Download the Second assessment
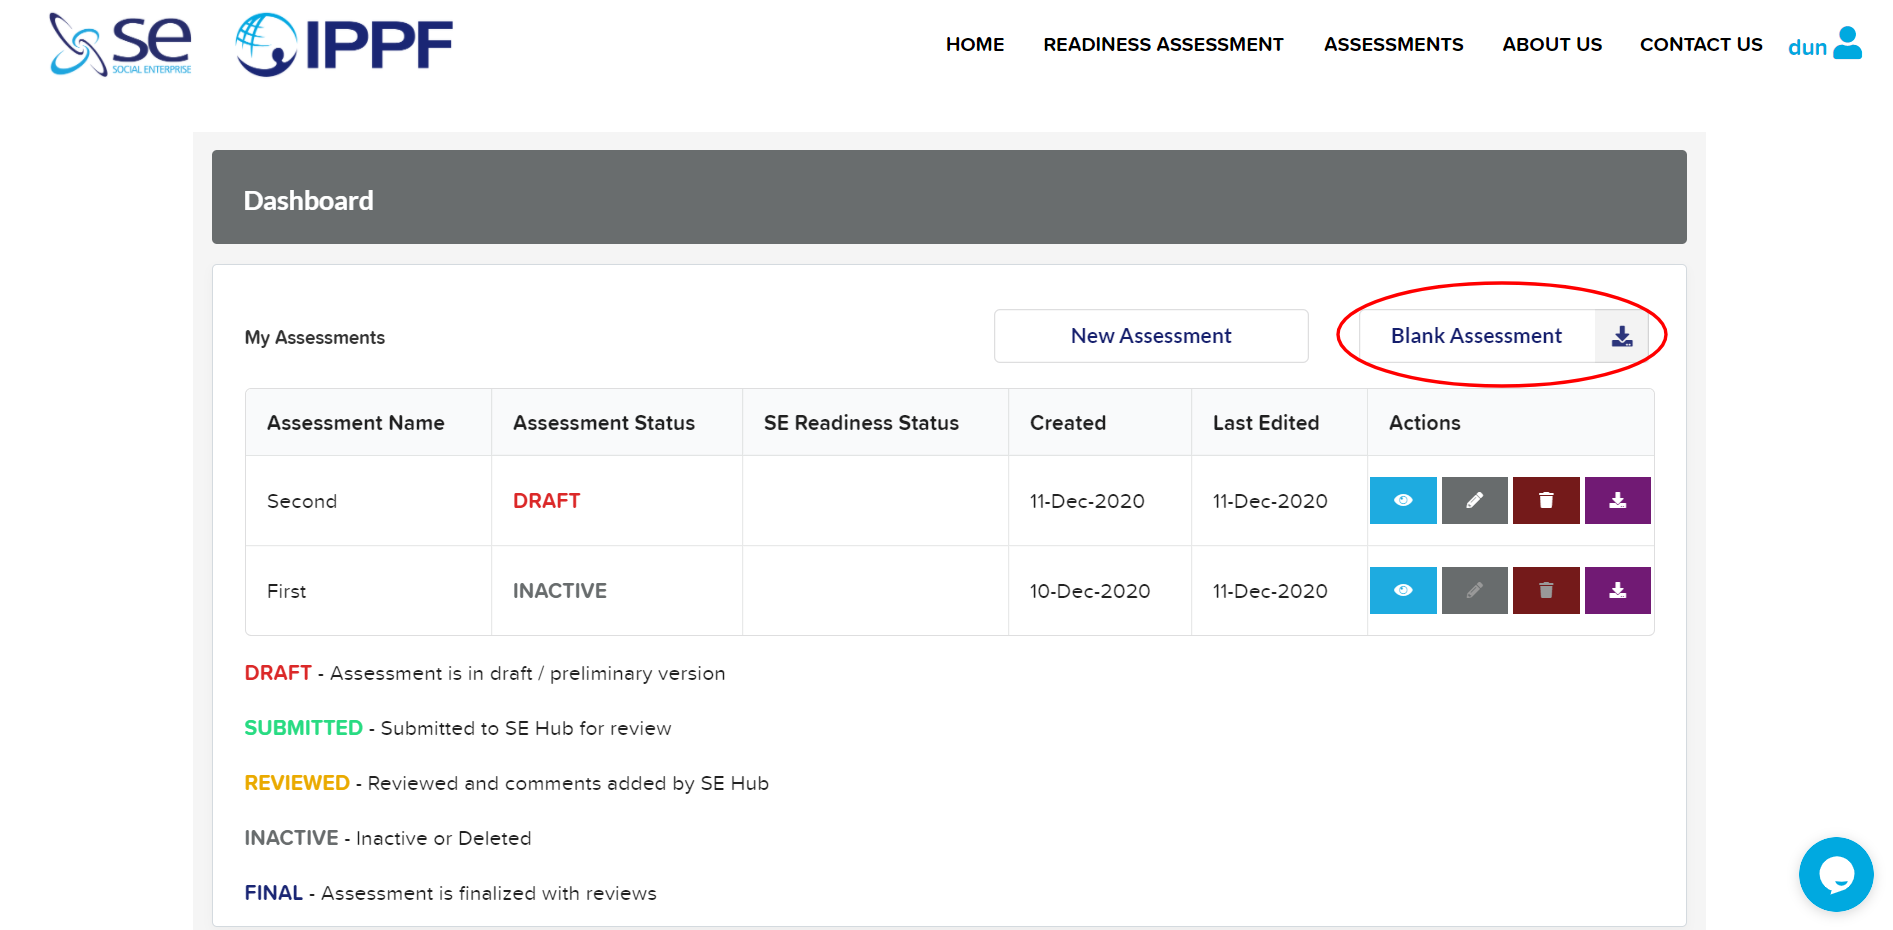Screen dimensions: 1893x930 point(1617,500)
